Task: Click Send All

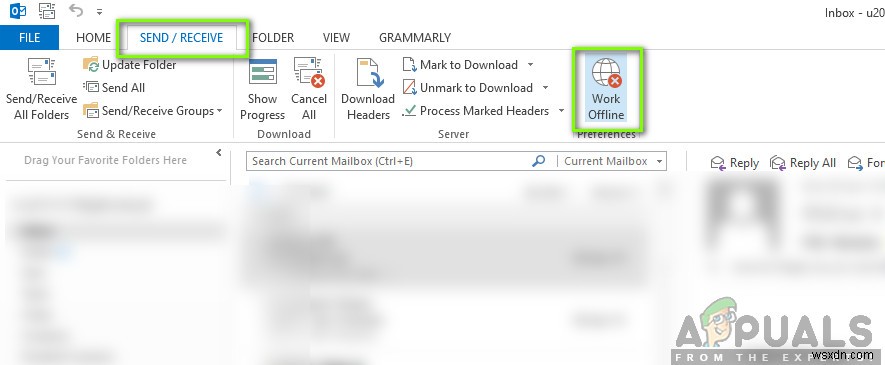Action: tap(115, 87)
